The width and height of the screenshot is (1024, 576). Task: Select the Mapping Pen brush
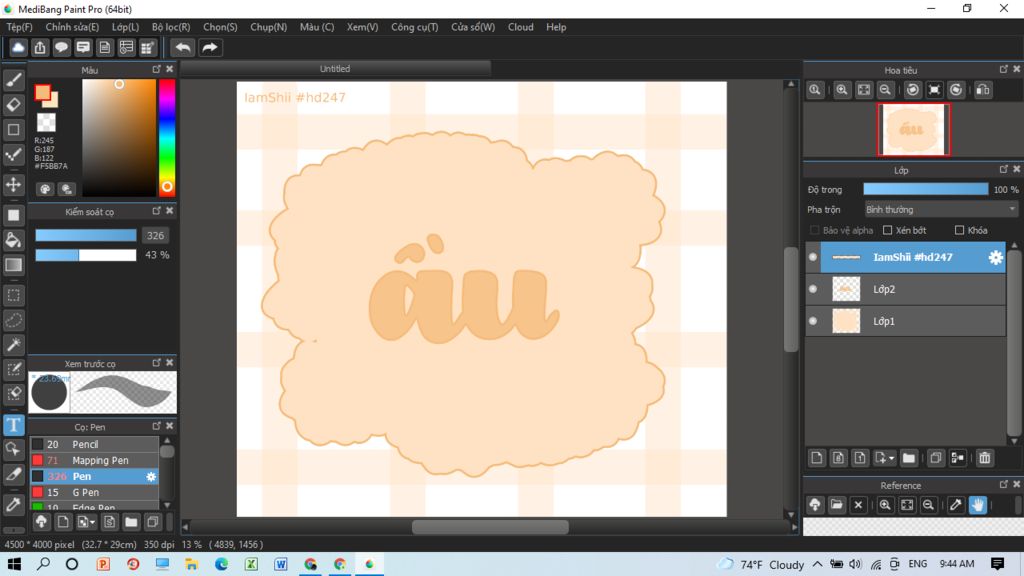94,460
